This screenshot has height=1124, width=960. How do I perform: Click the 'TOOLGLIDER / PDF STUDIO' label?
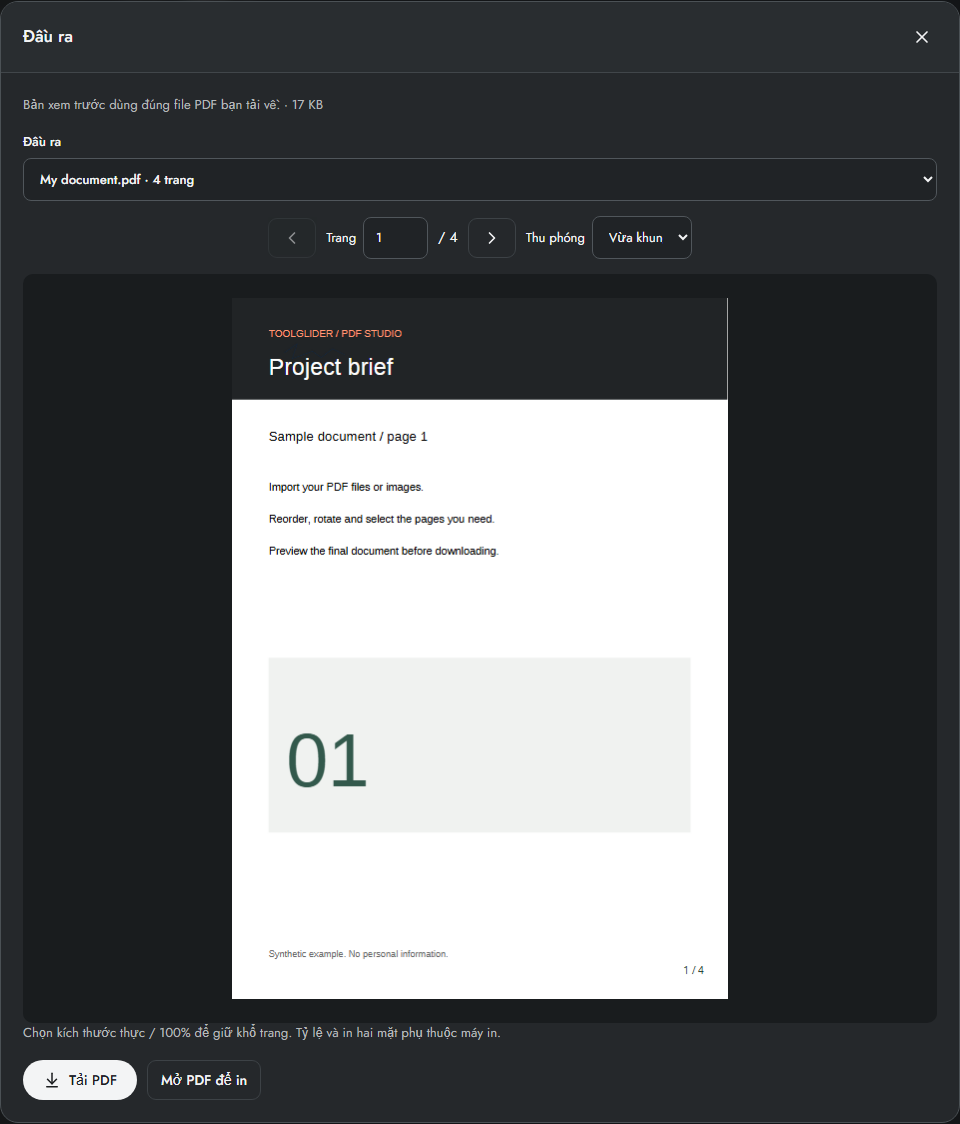coord(336,333)
